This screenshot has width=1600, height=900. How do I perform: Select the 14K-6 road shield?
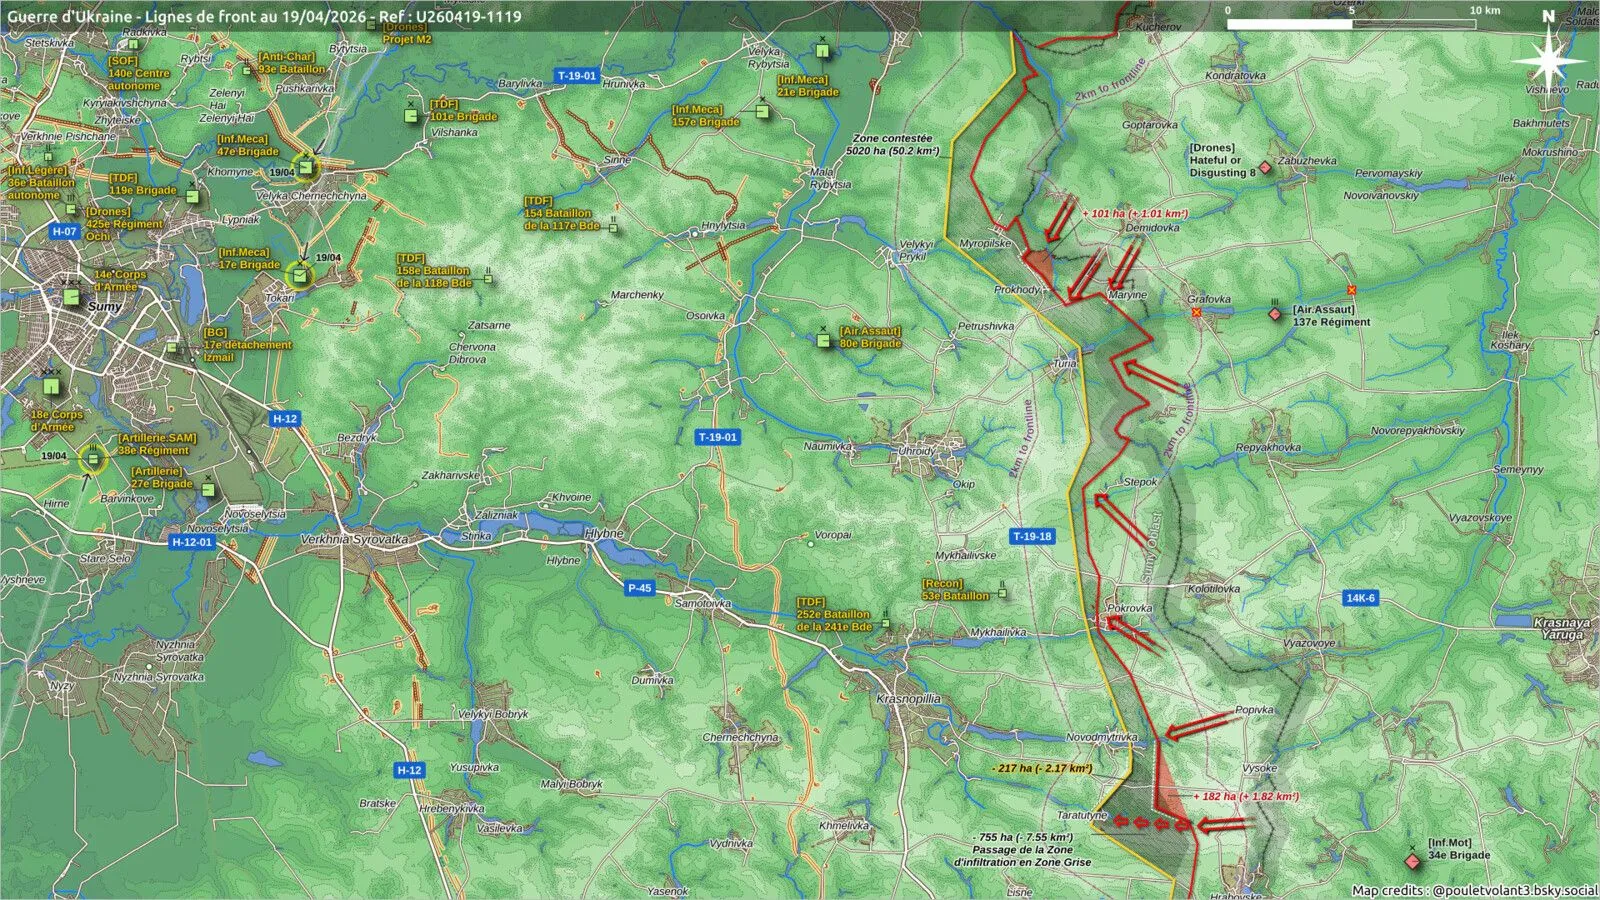click(x=1360, y=598)
